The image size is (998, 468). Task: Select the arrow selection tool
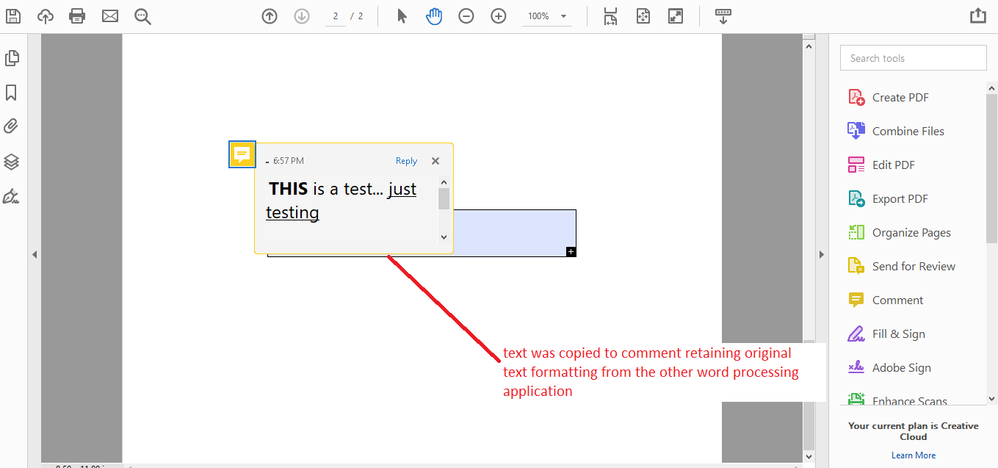point(402,16)
